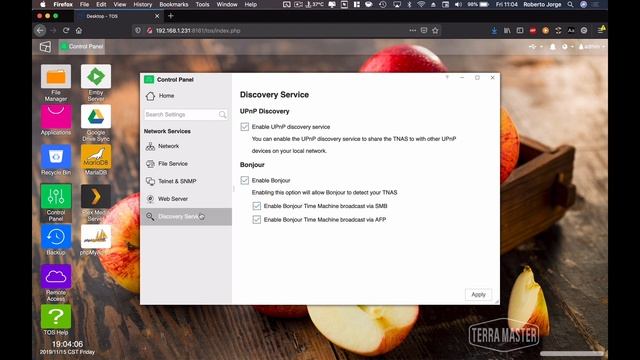This screenshot has height=360, width=640.
Task: Select the Desktop - TOS browser tab
Action: (x=118, y=16)
